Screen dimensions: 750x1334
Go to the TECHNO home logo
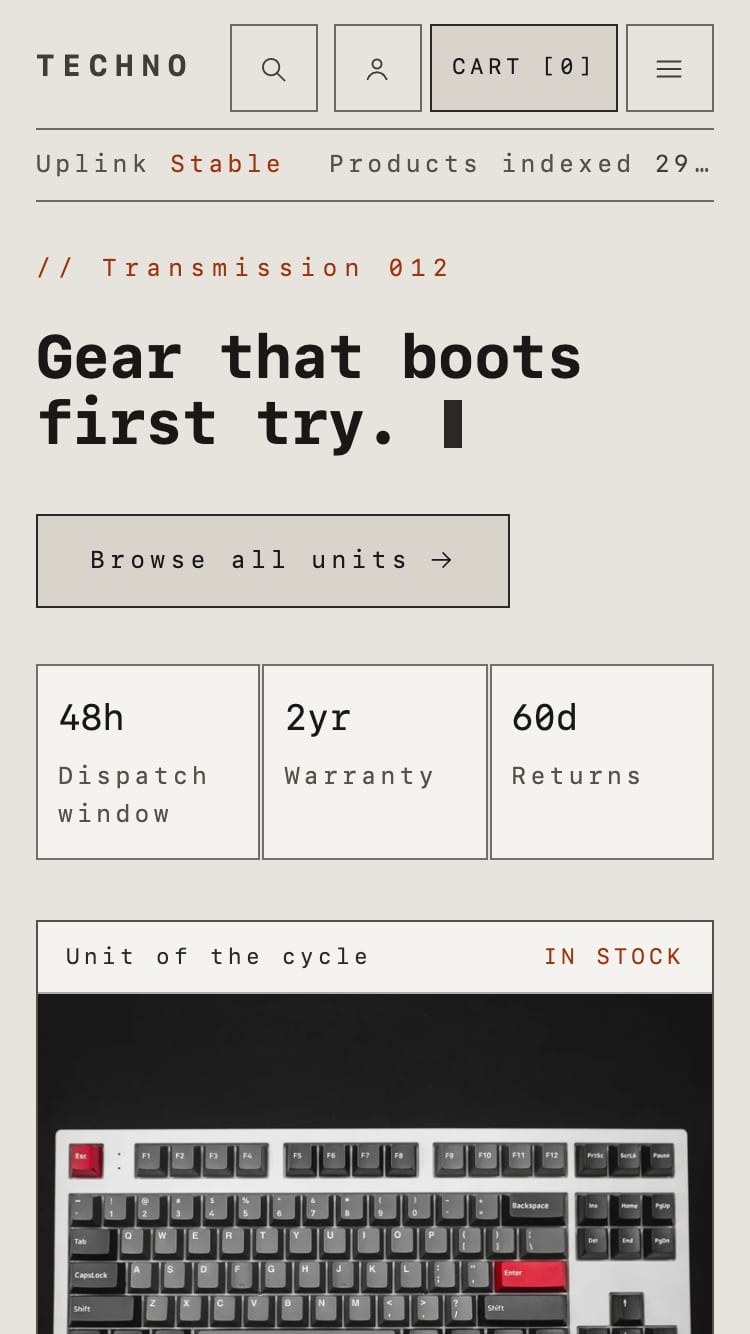(x=112, y=67)
